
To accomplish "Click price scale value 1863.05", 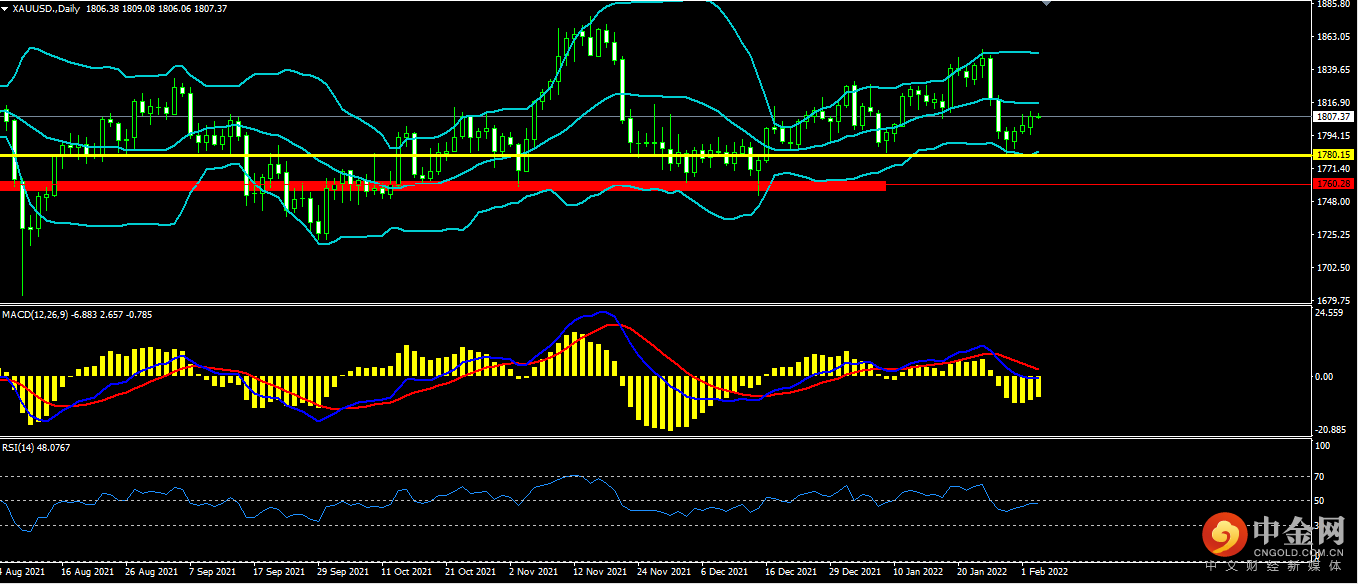I will point(1335,37).
